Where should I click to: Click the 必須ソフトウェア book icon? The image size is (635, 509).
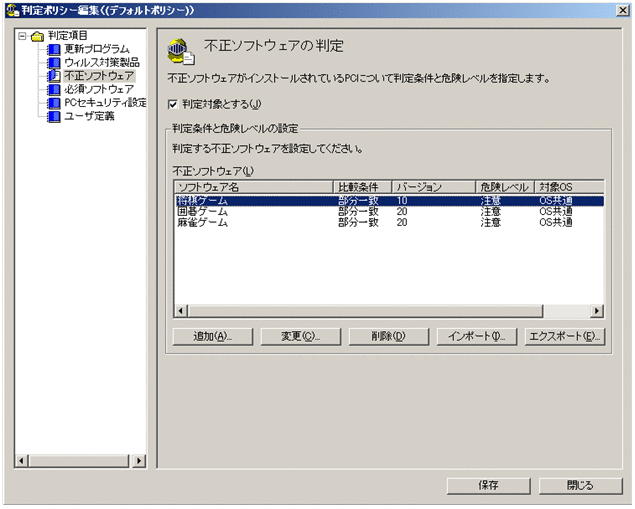click(x=54, y=89)
